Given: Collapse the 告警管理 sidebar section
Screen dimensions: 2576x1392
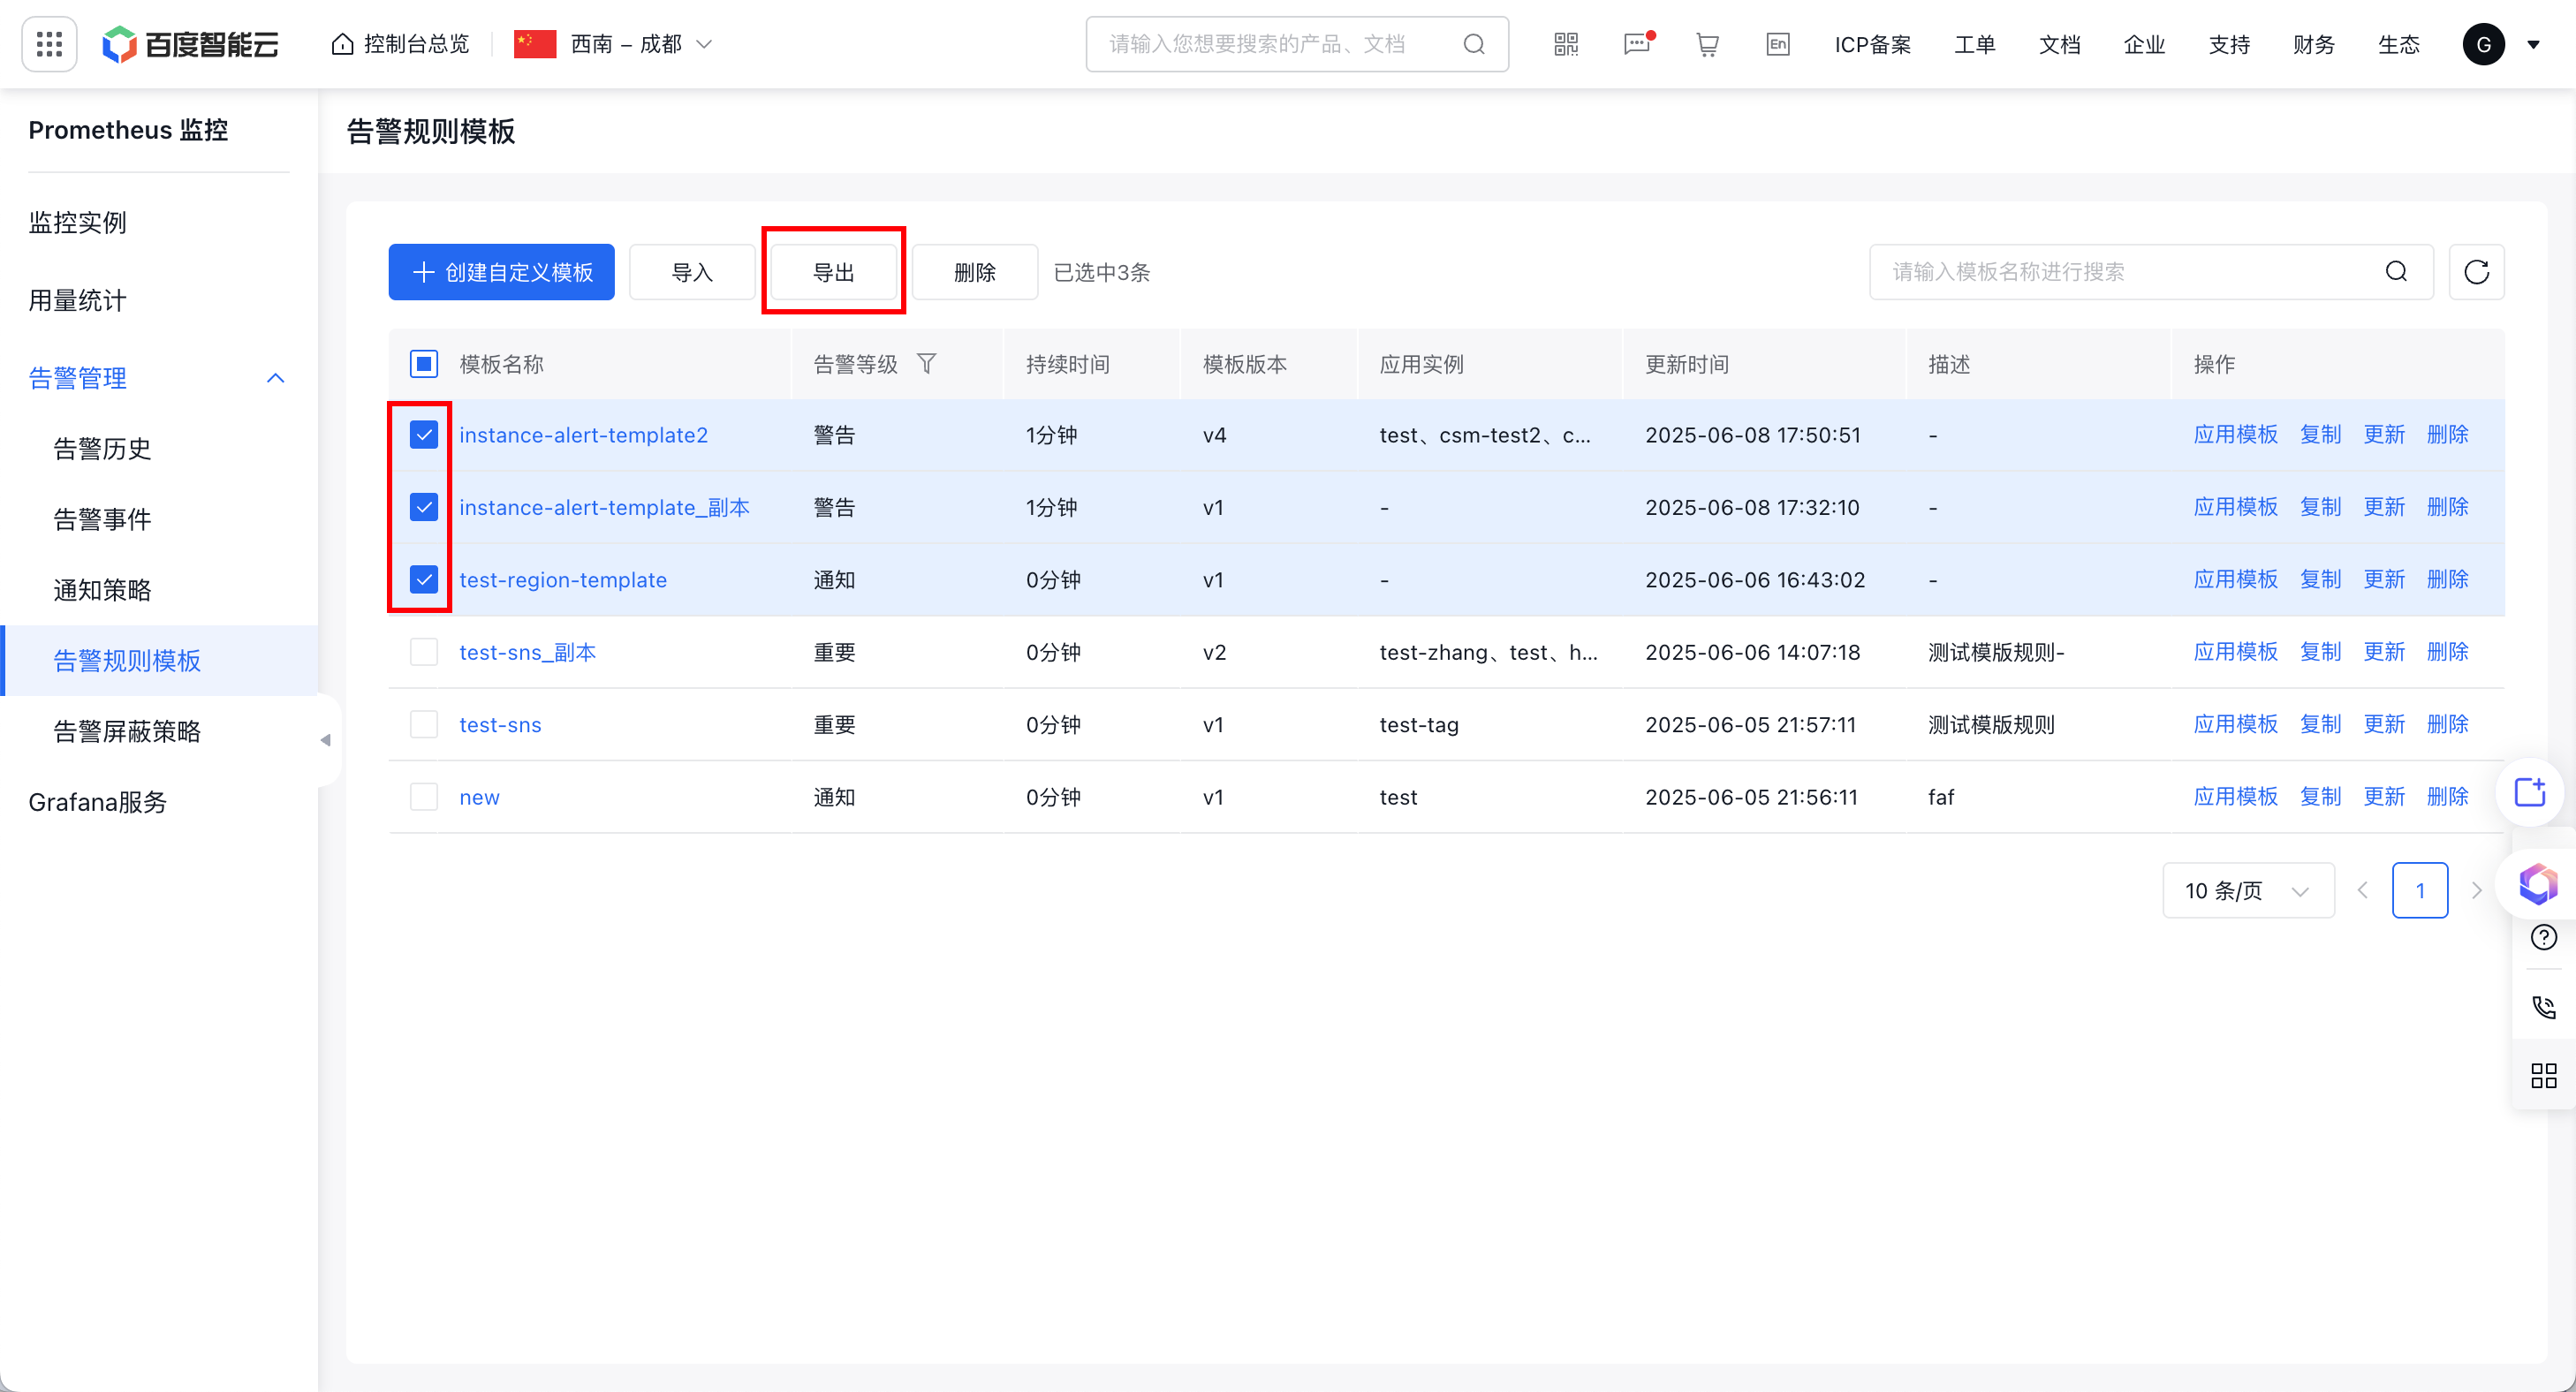Looking at the screenshot, I should [275, 378].
